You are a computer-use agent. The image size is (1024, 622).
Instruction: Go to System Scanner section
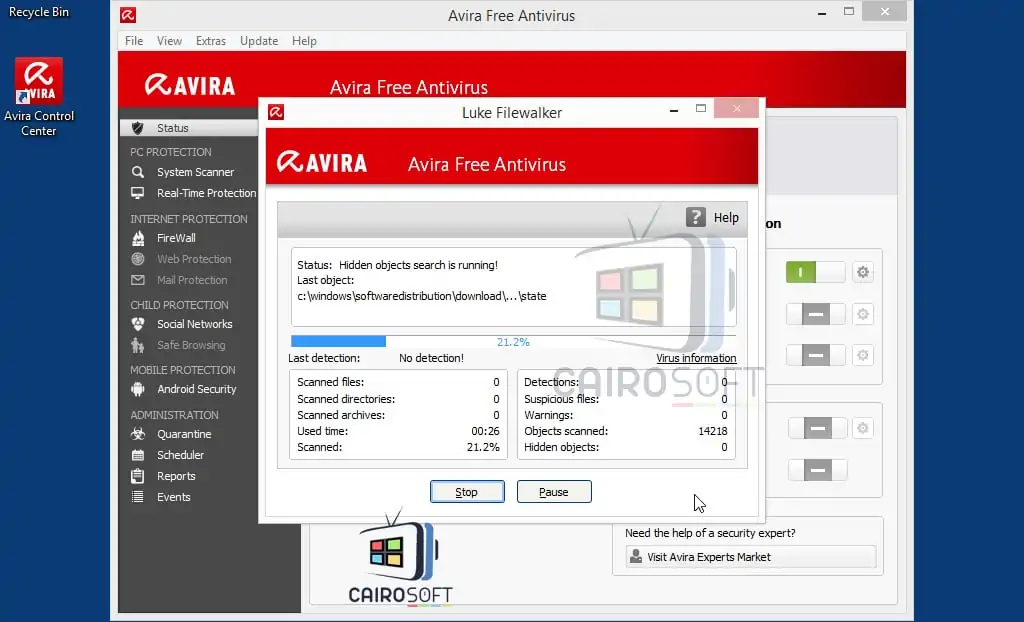(x=195, y=172)
